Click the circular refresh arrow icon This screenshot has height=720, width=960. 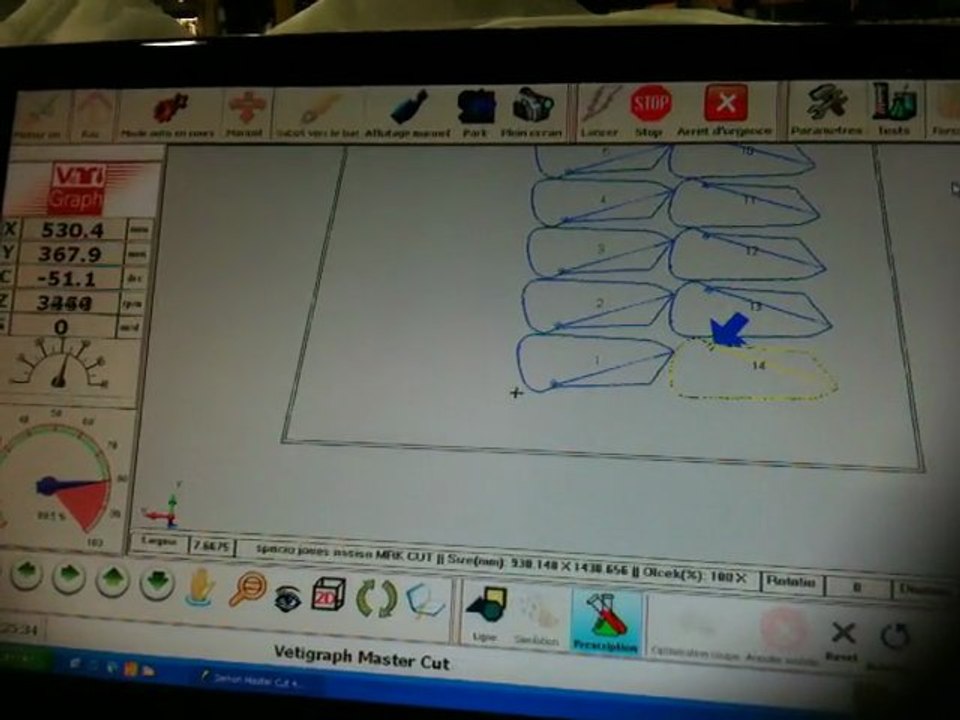[x=894, y=637]
